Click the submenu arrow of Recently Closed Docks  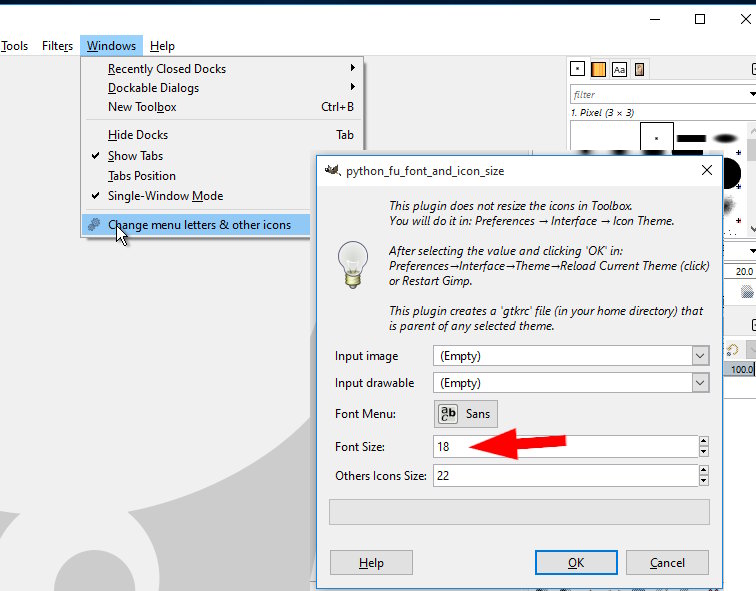pos(353,67)
